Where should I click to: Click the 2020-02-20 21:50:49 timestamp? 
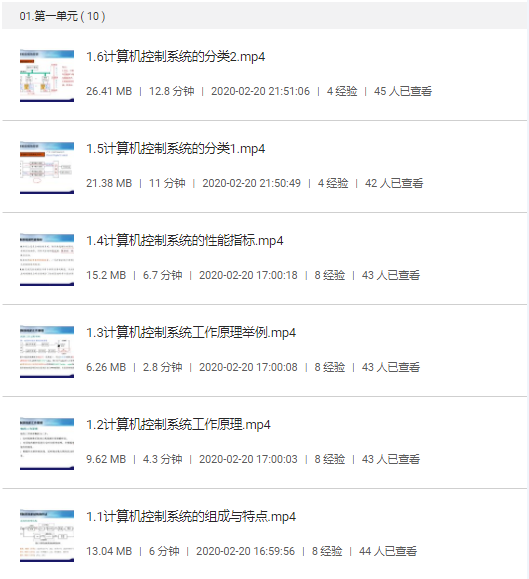[251, 183]
